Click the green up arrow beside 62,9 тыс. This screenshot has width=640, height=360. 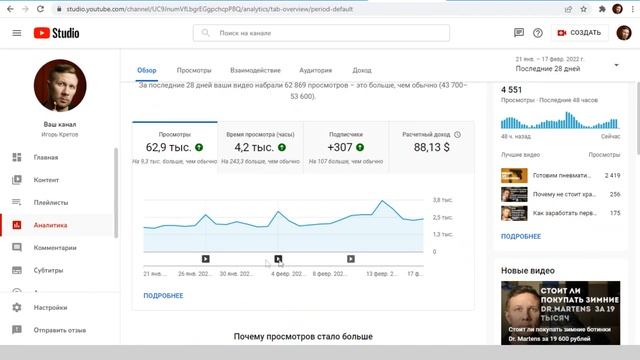click(x=199, y=147)
